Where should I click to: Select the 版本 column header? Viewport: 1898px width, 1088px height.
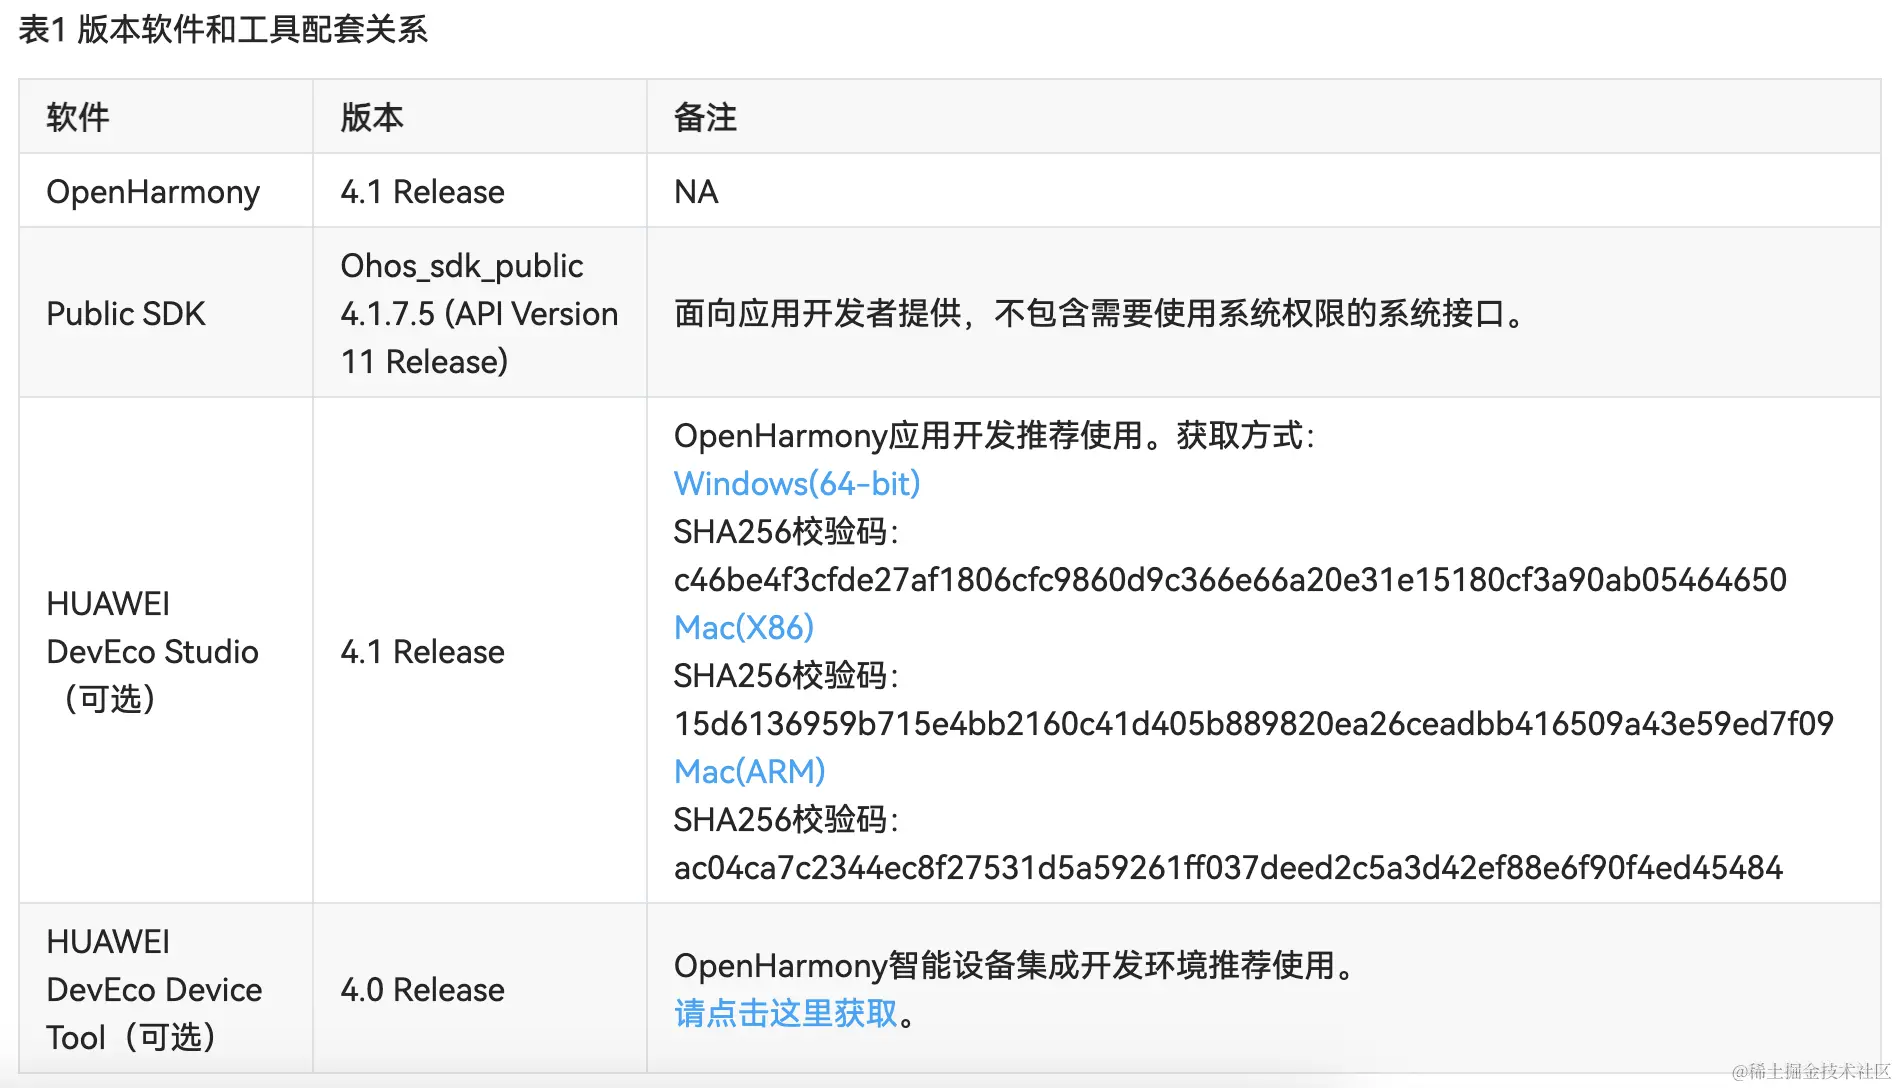(479, 117)
